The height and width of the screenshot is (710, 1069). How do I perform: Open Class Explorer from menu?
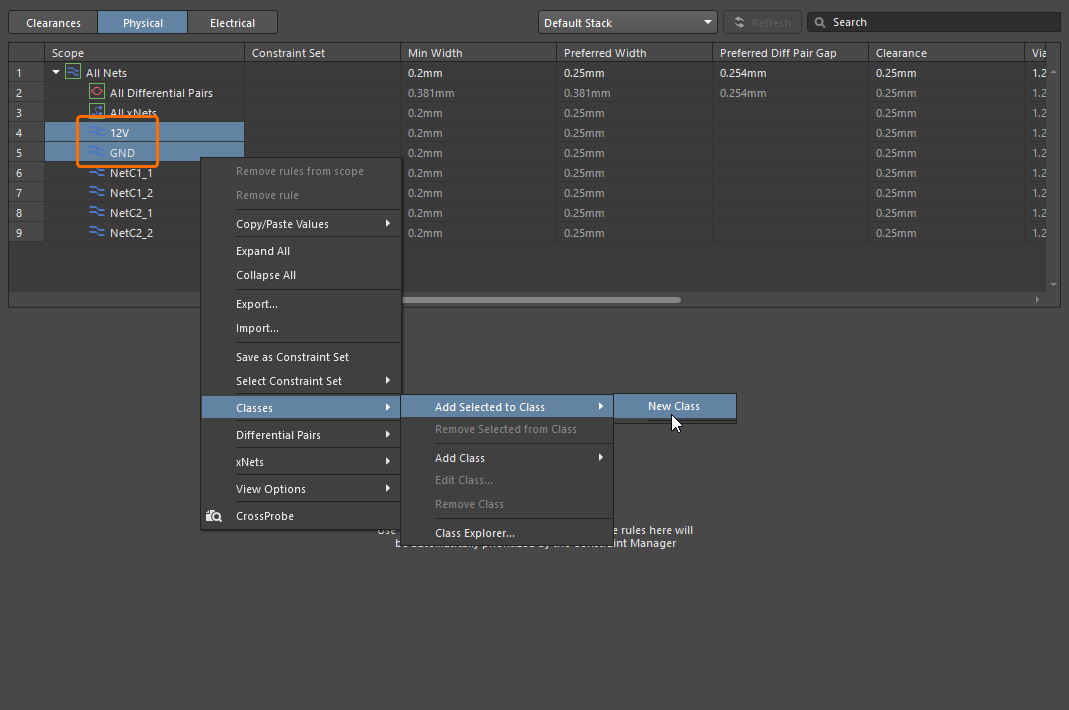[475, 533]
